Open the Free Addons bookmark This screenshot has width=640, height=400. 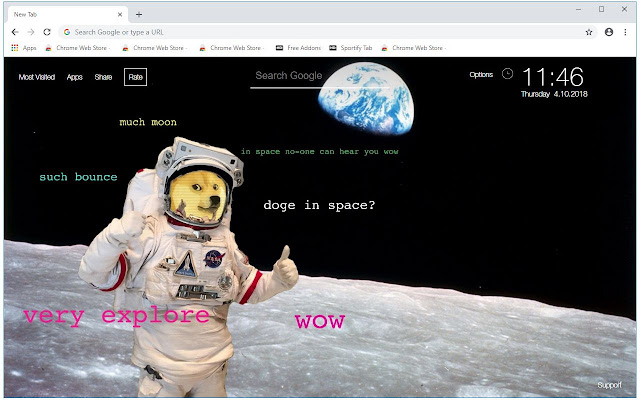[298, 48]
